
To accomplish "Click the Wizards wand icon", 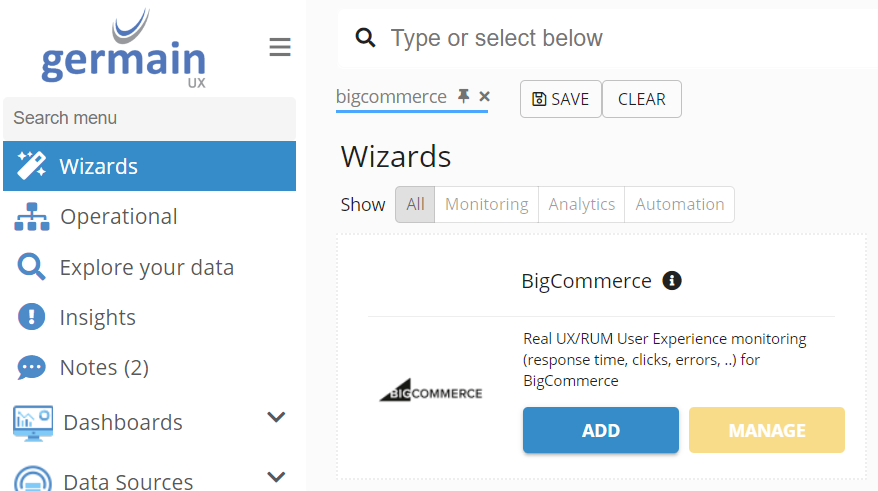I will [x=32, y=166].
